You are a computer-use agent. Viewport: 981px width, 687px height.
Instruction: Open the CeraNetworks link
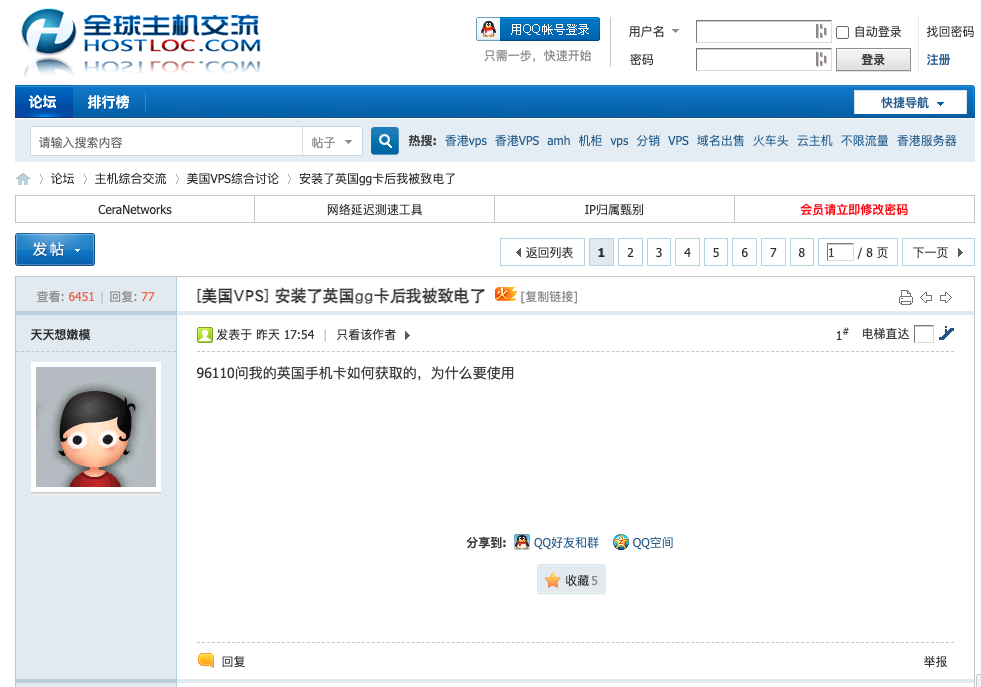pos(135,210)
